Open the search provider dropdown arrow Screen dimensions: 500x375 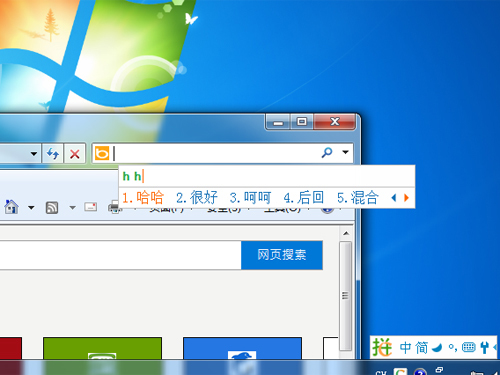345,152
